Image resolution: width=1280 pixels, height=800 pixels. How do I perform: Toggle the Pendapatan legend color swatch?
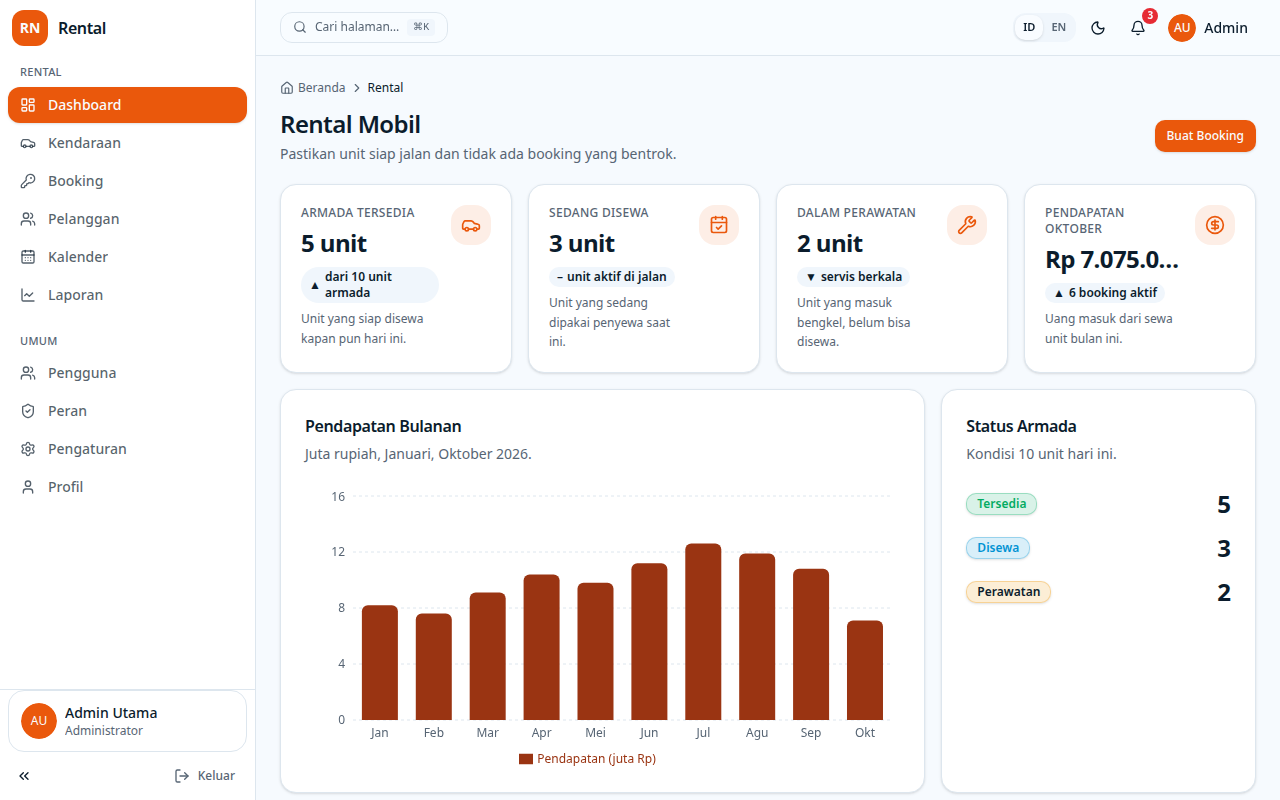pos(526,759)
